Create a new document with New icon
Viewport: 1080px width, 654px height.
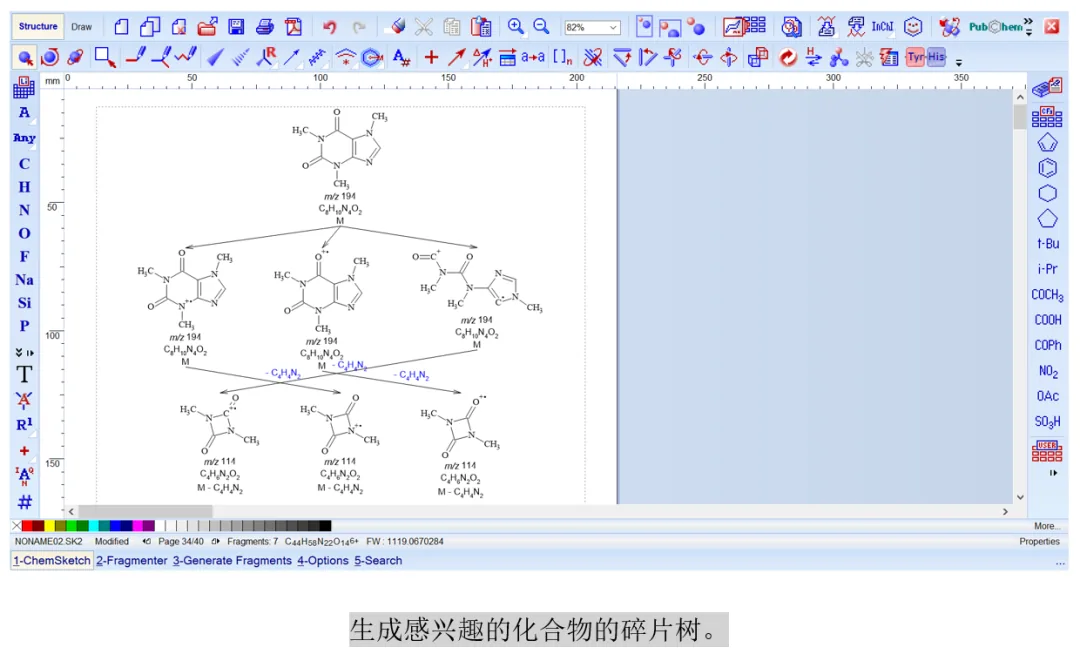tap(121, 27)
